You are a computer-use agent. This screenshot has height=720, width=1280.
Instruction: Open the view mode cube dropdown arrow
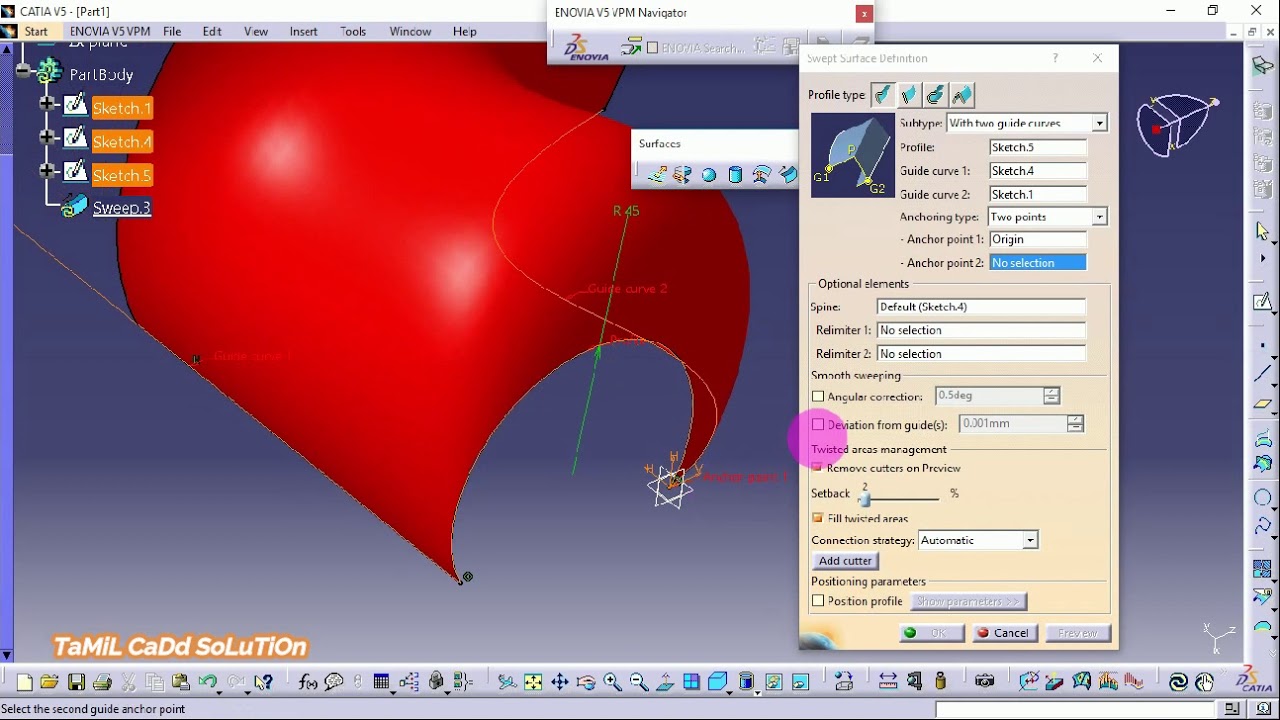click(x=730, y=693)
